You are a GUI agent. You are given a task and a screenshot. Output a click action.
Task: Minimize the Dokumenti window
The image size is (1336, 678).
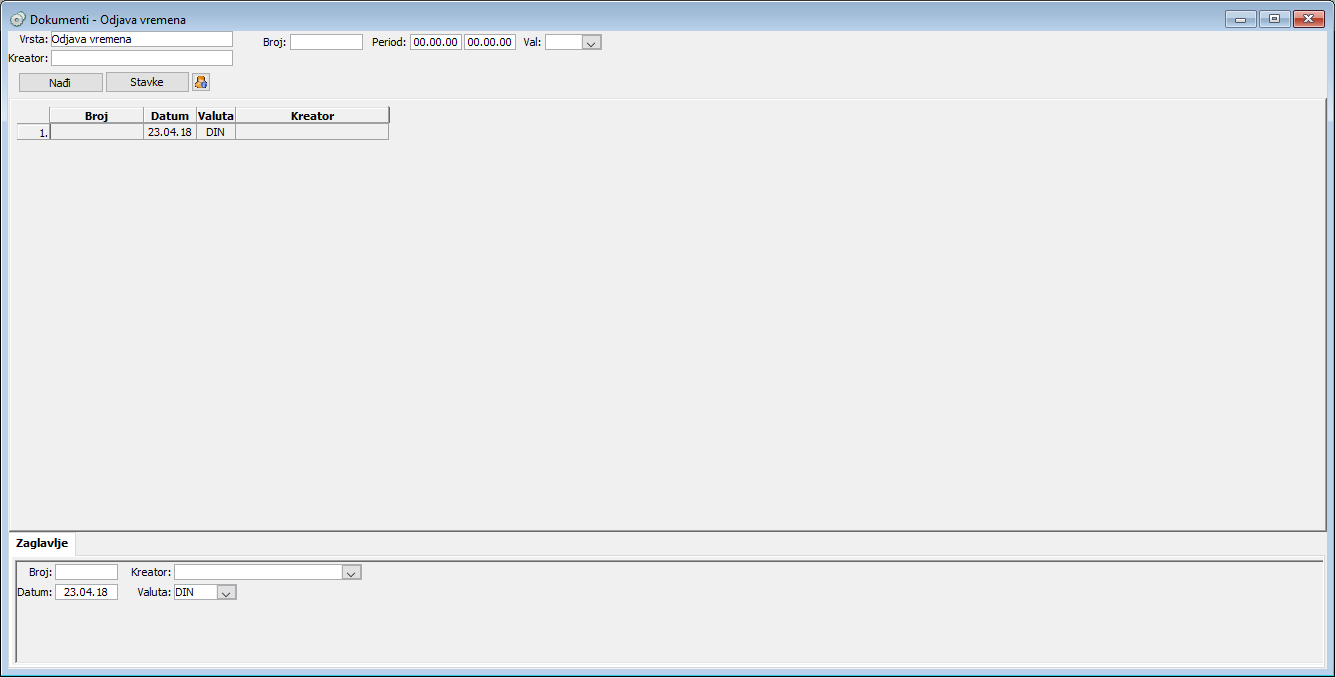tap(1240, 19)
